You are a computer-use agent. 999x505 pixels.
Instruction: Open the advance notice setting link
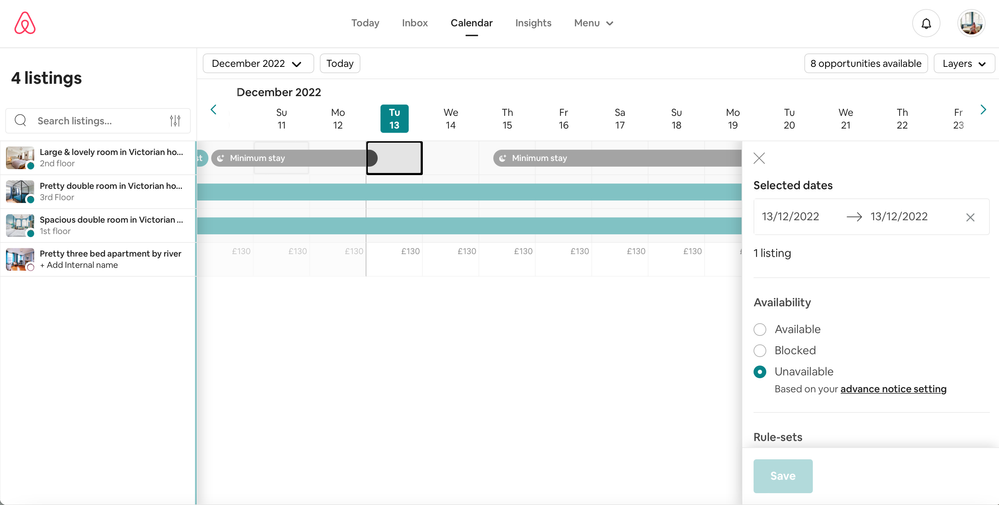pyautogui.click(x=893, y=389)
